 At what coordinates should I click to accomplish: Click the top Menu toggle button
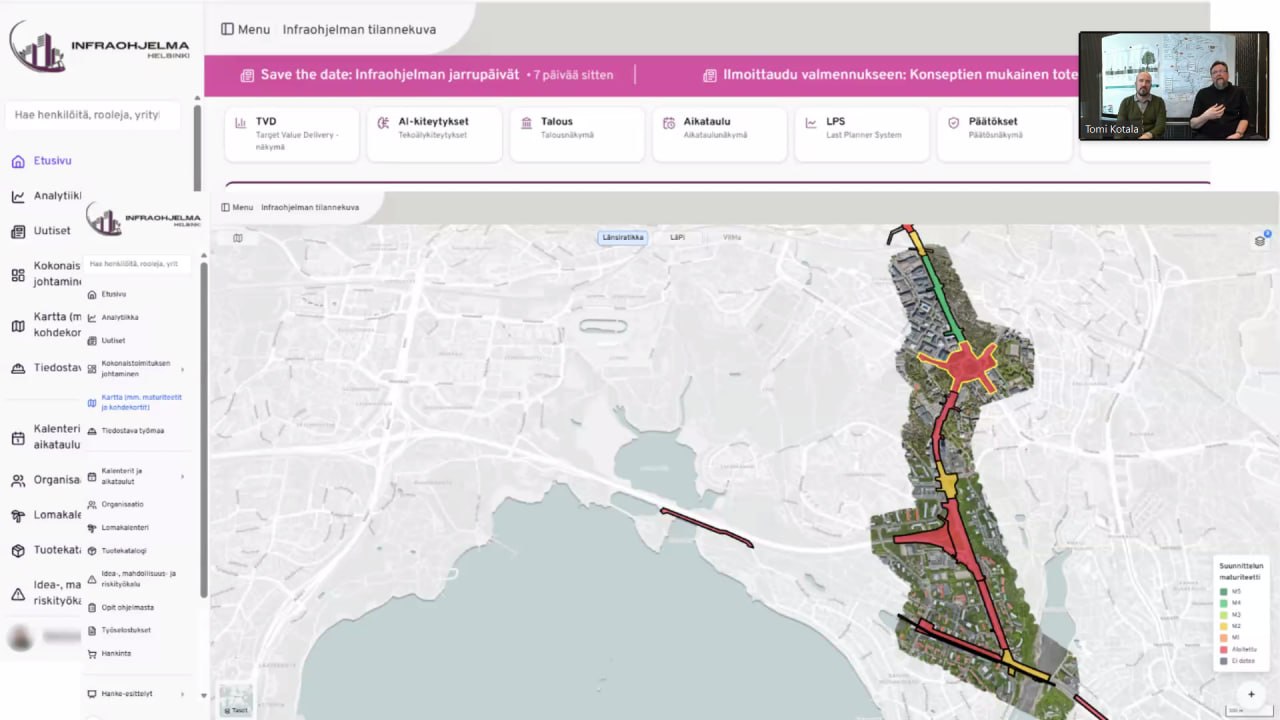point(245,30)
